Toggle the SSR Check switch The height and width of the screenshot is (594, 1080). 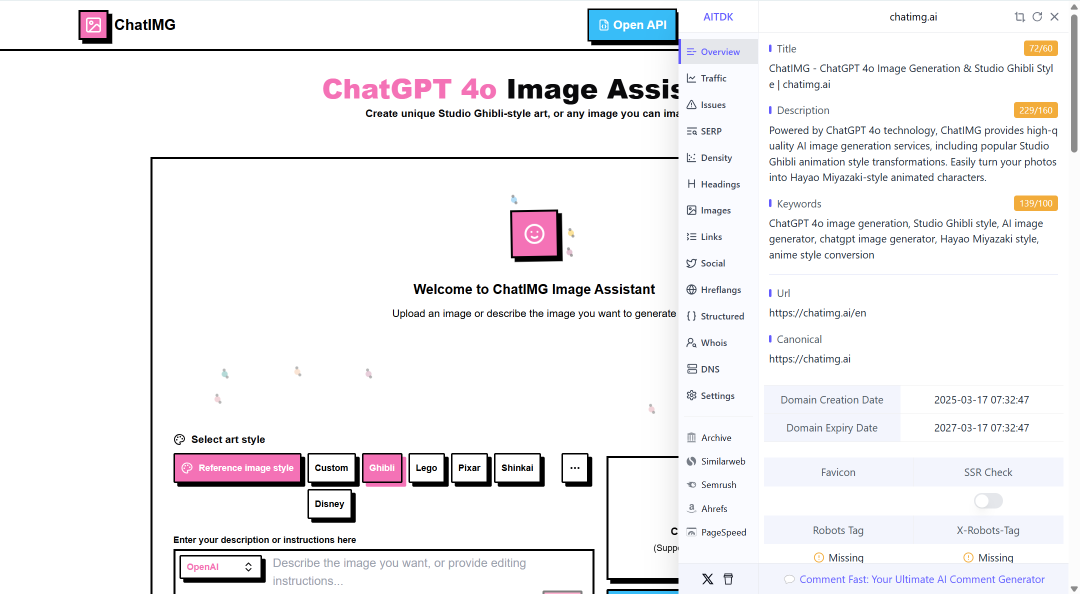988,501
